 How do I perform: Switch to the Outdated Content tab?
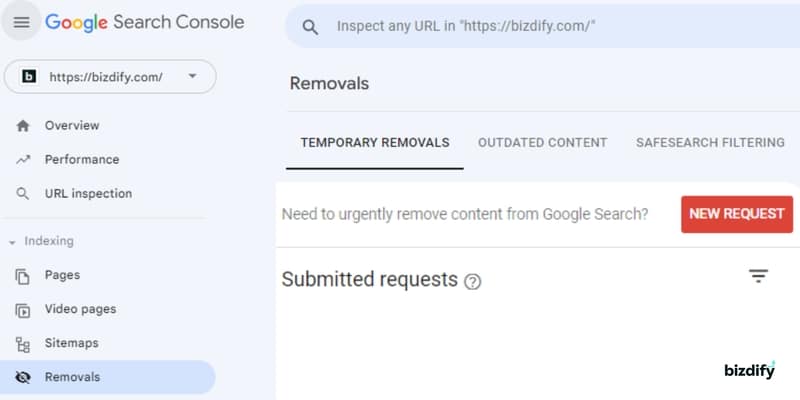(x=542, y=142)
